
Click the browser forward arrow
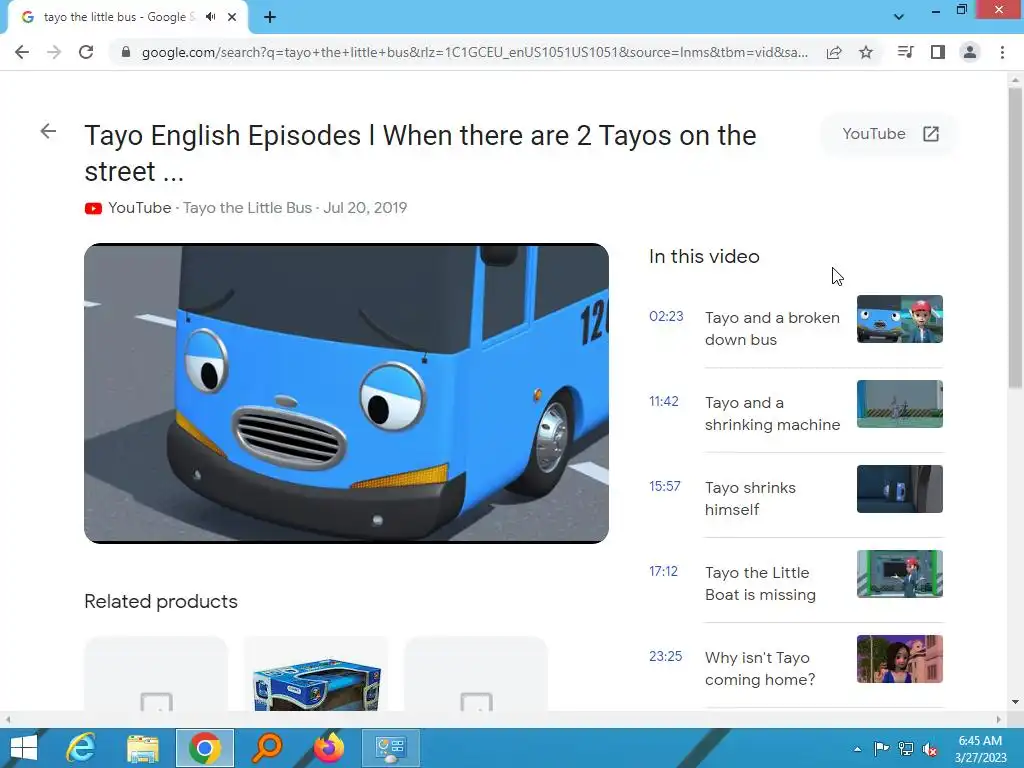pyautogui.click(x=54, y=52)
